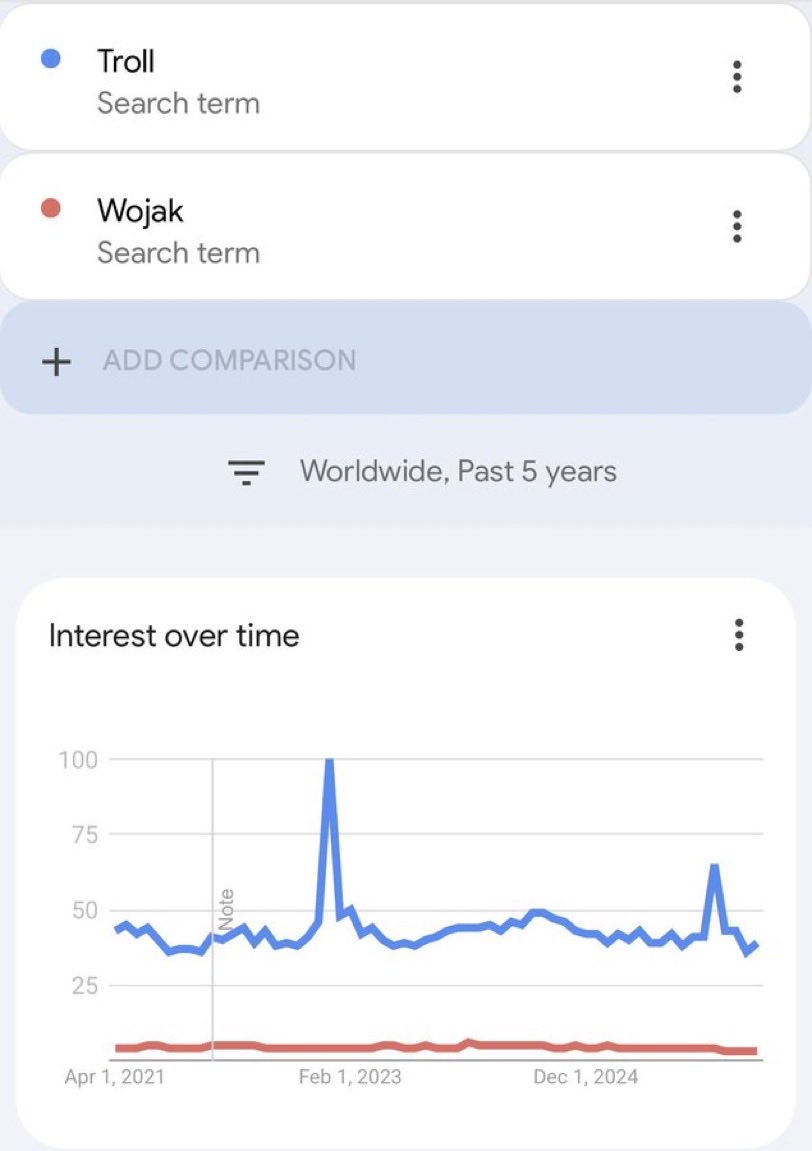Viewport: 812px width, 1151px height.
Task: Click the blue dot next to Troll
Action: 50,60
